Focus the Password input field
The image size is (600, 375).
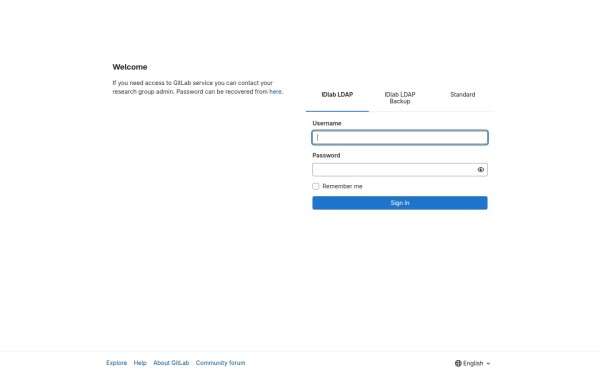(x=394, y=170)
